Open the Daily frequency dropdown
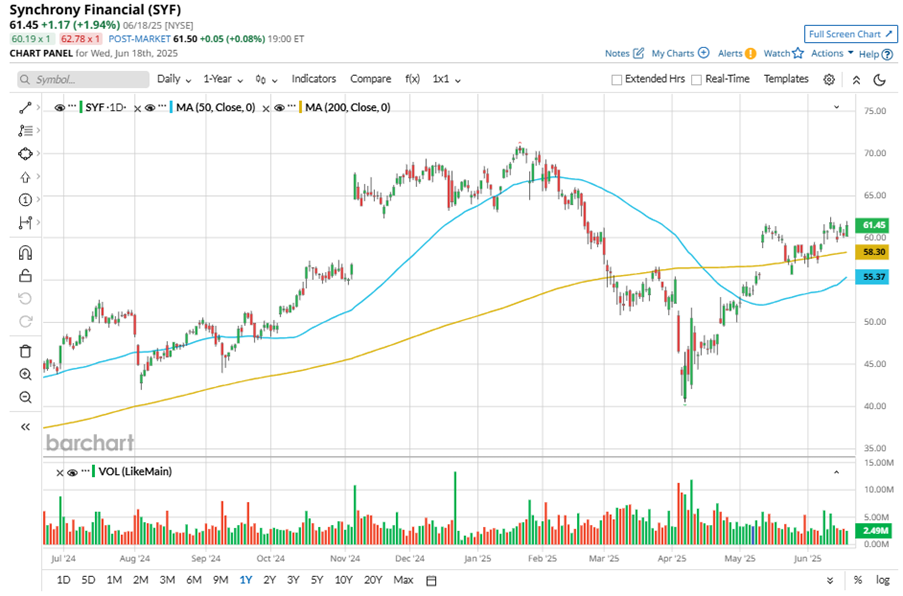Image resolution: width=903 pixels, height=596 pixels. coord(173,79)
